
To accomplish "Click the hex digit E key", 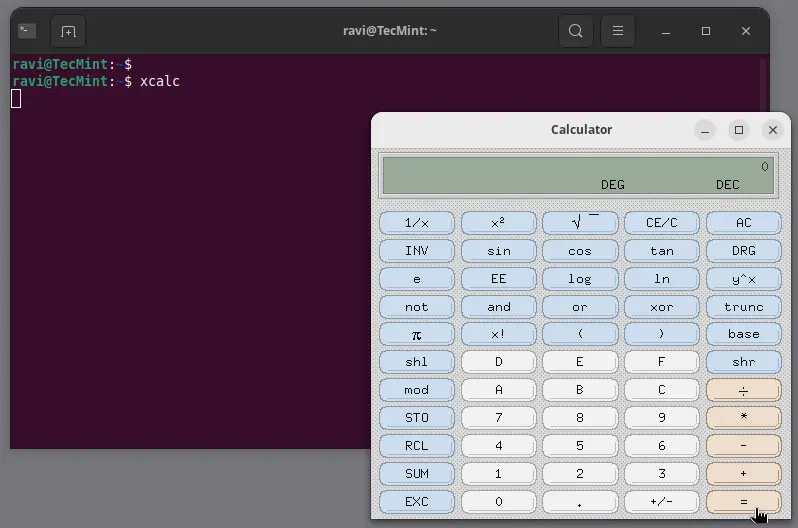I will 580,362.
